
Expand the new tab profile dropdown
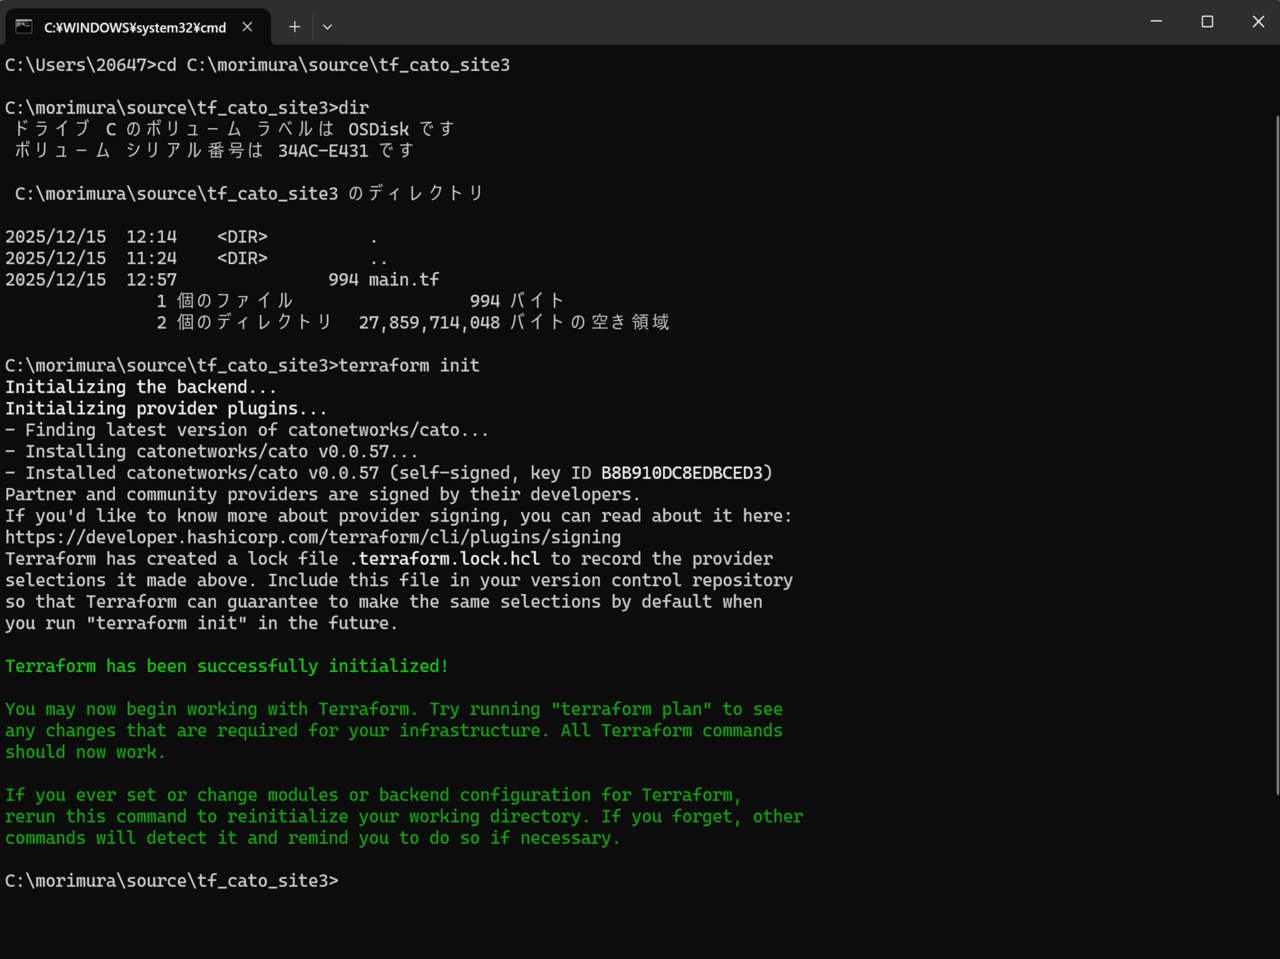click(327, 27)
